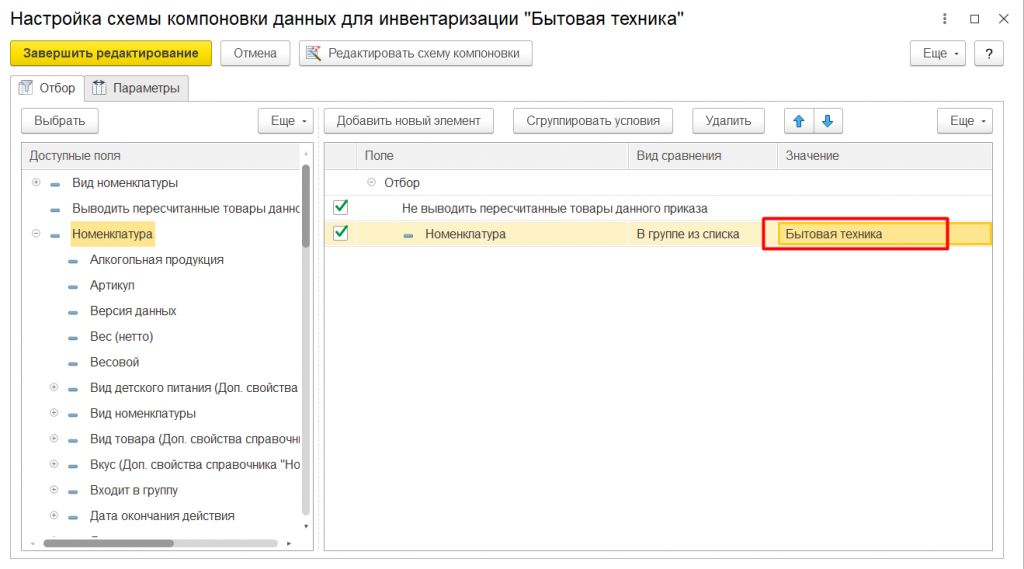Expand Входит в группу node

pyautogui.click(x=54, y=489)
